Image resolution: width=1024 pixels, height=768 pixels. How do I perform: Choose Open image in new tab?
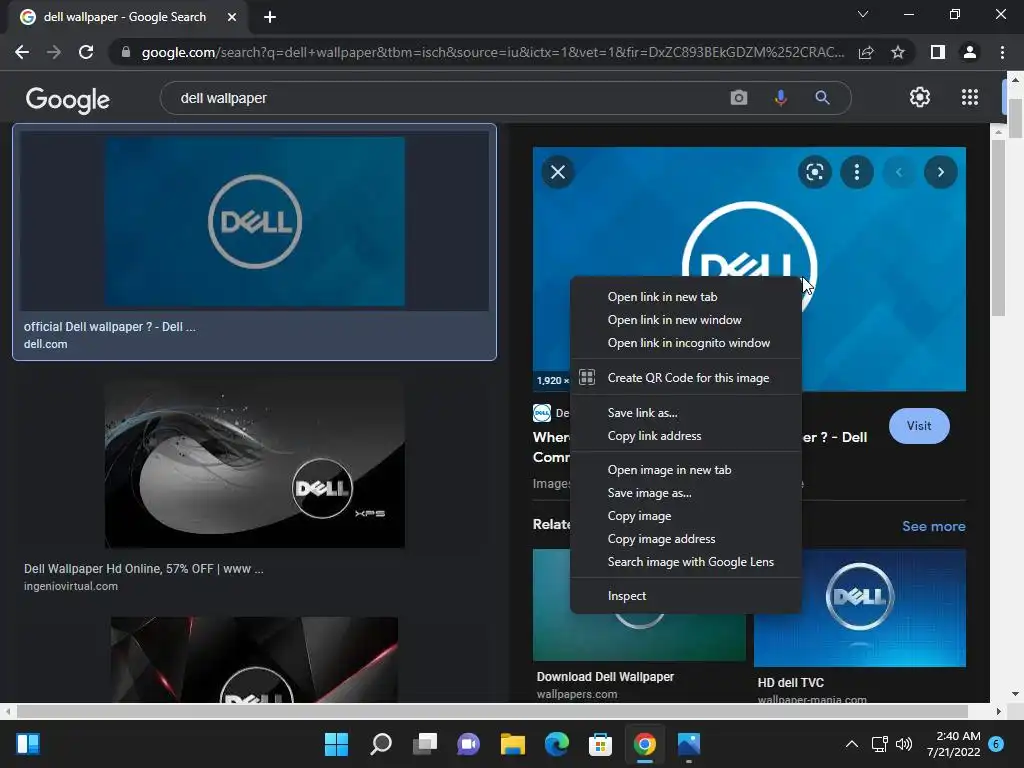686,470
